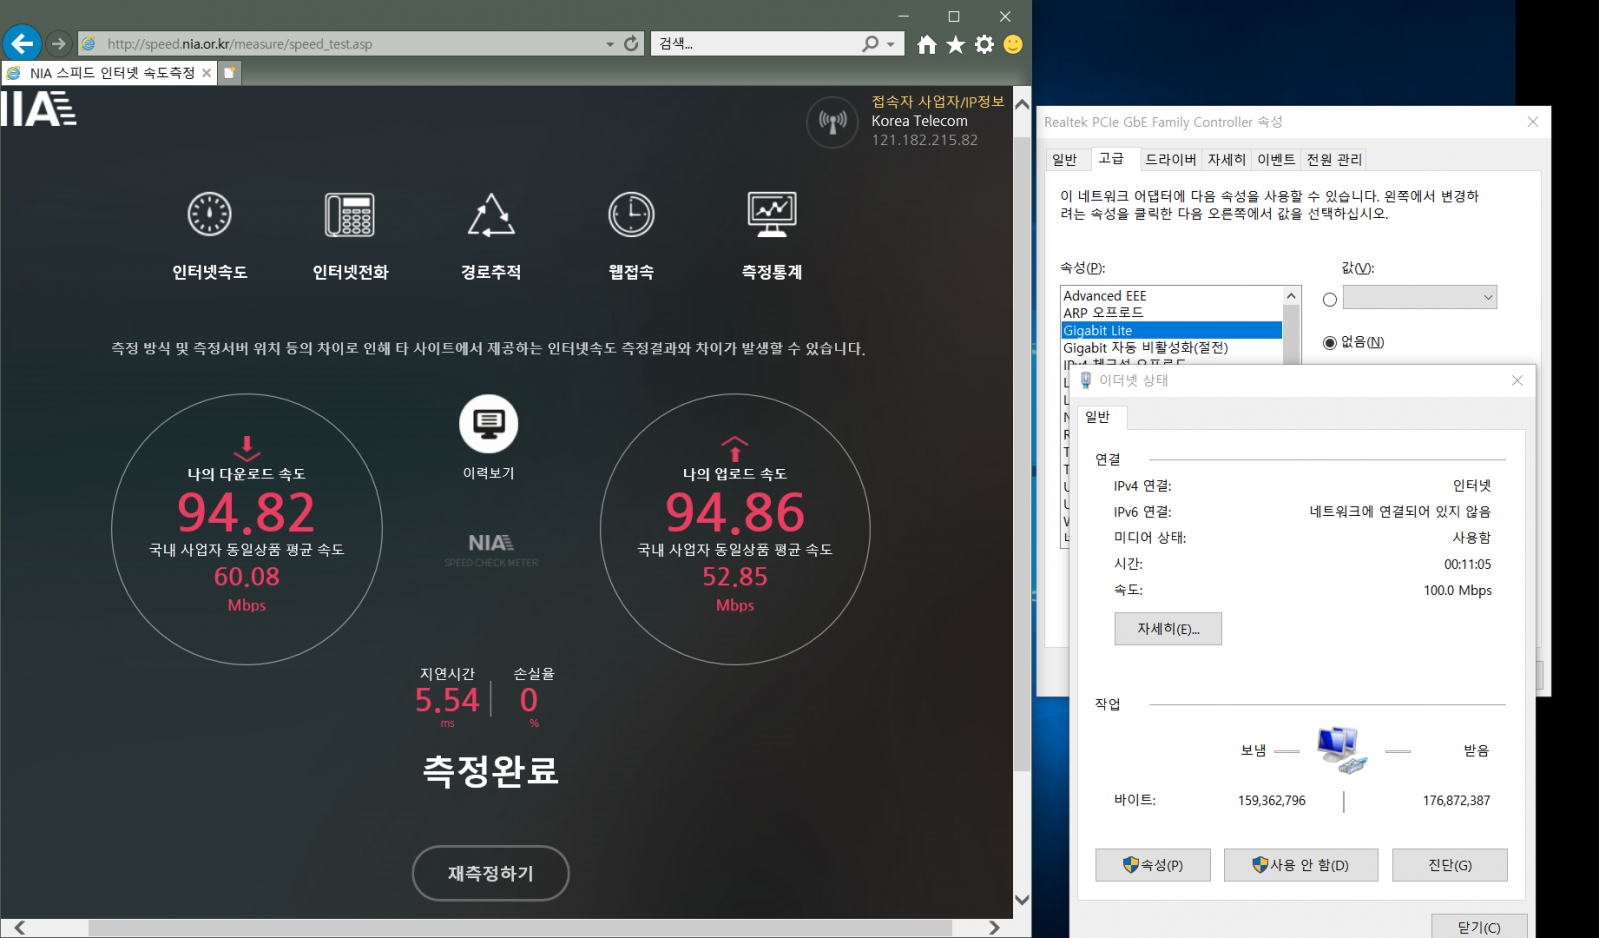Click the 자세히(E)... button
1599x938 pixels.
click(x=1168, y=629)
